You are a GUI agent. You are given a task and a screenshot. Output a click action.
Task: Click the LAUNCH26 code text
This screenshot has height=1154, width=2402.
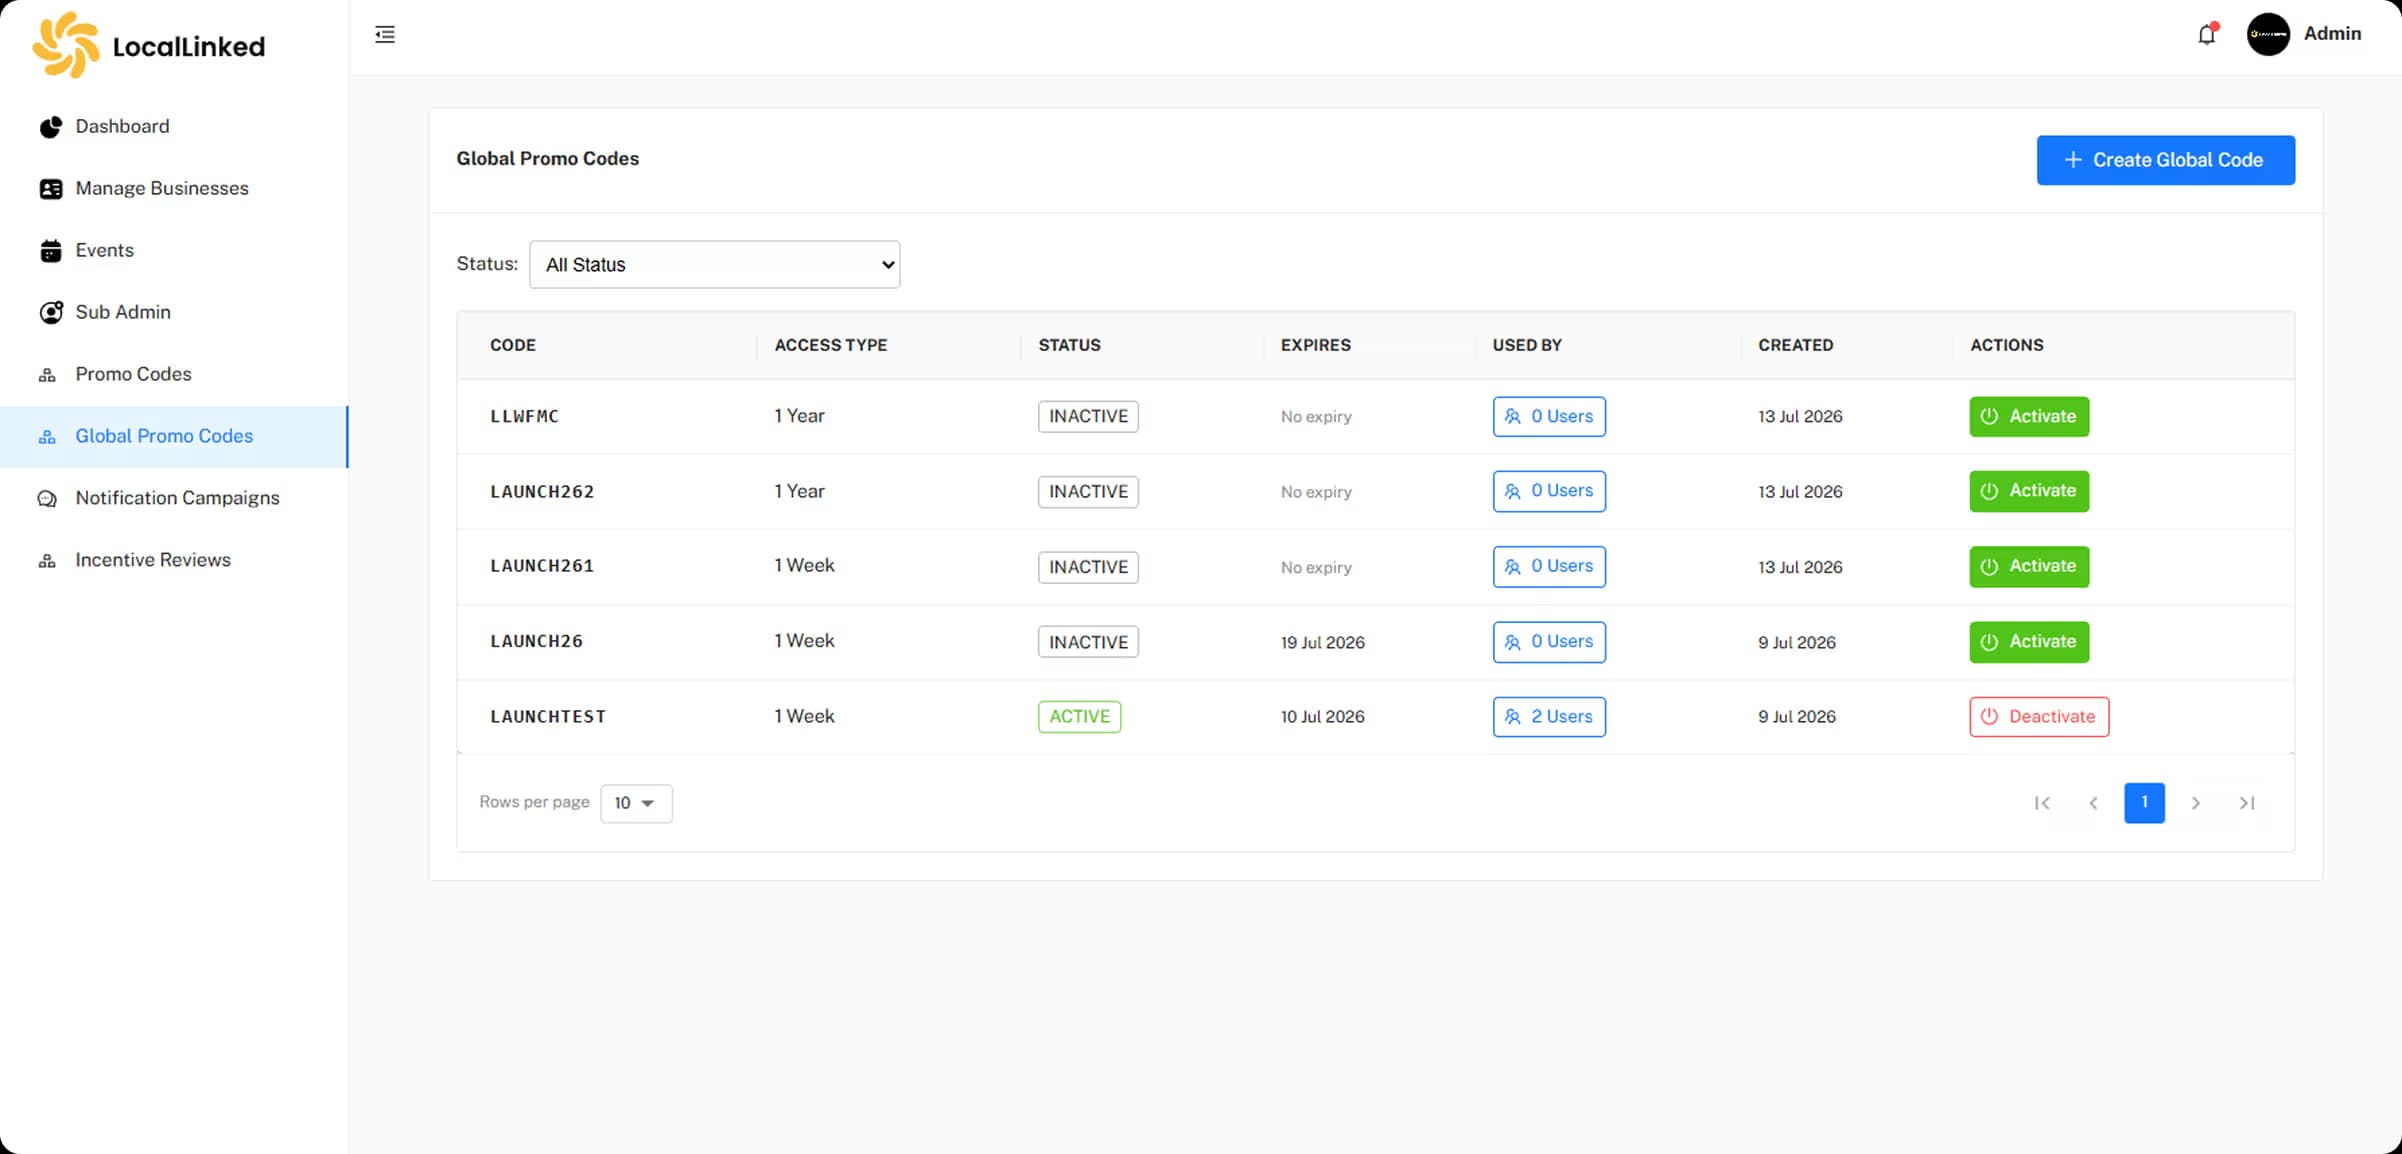coord(536,641)
